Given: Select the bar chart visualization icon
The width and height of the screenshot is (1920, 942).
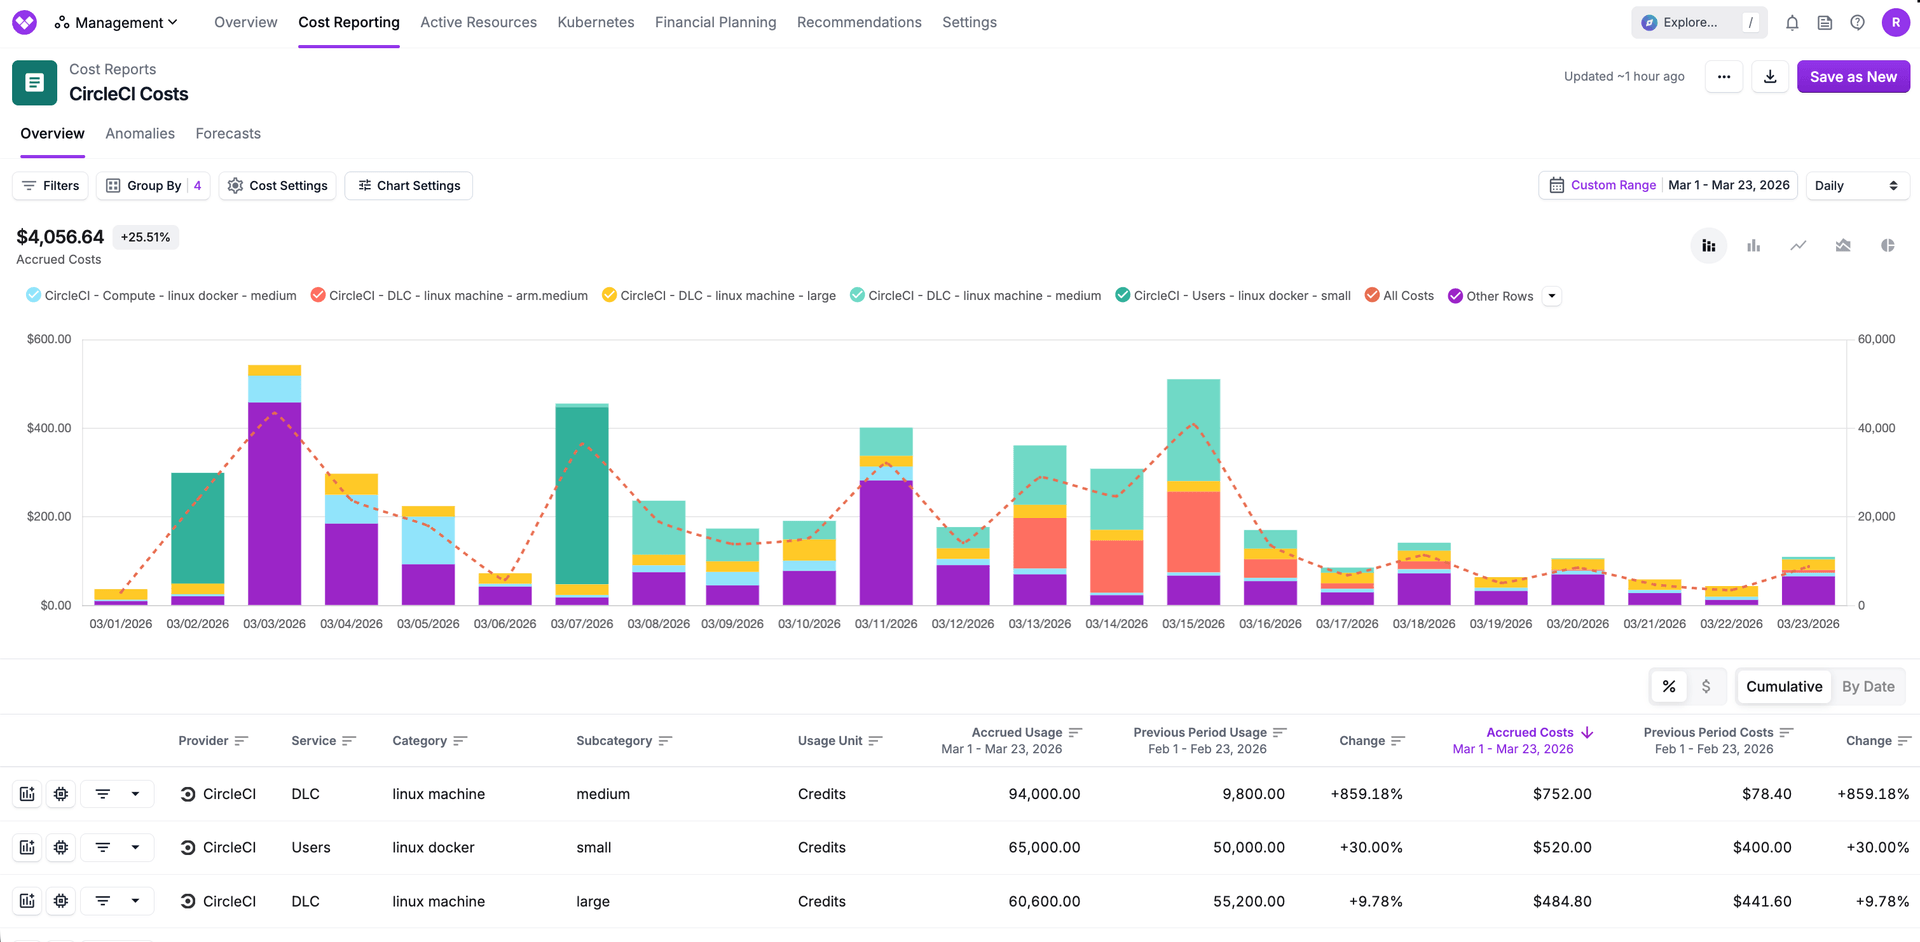Looking at the screenshot, I should coord(1753,245).
